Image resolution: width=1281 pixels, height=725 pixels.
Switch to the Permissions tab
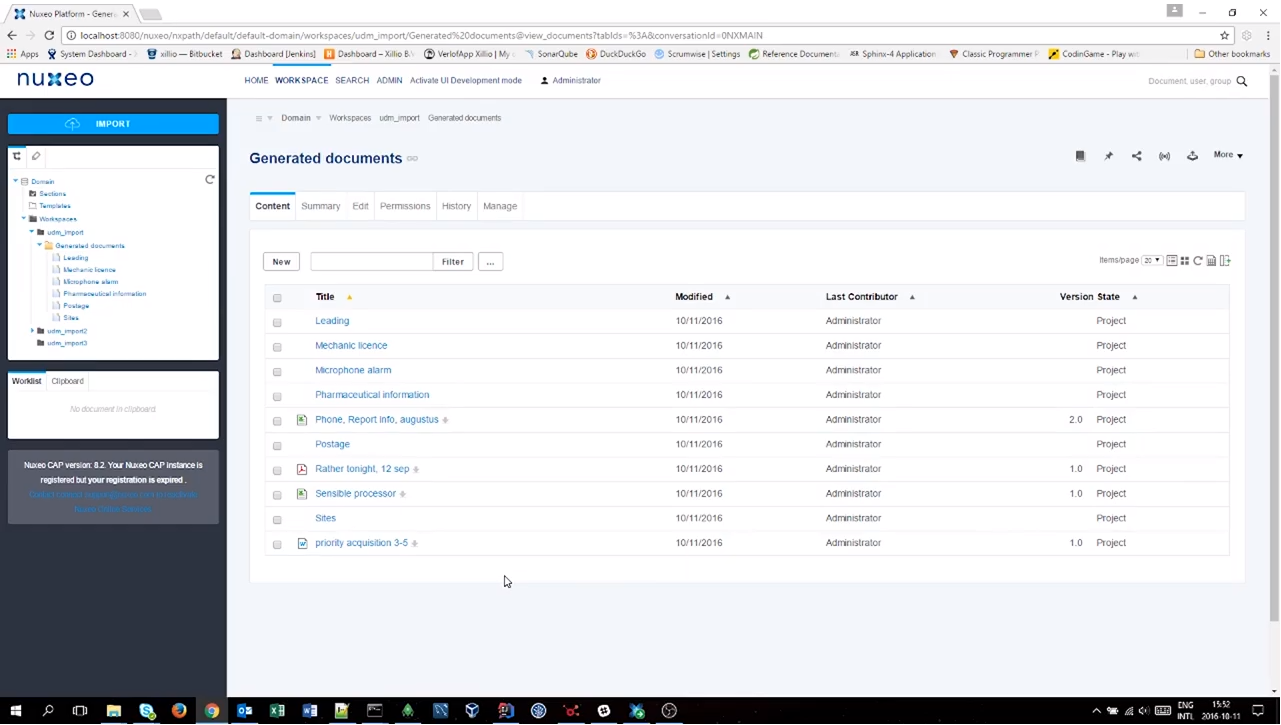[x=404, y=206]
